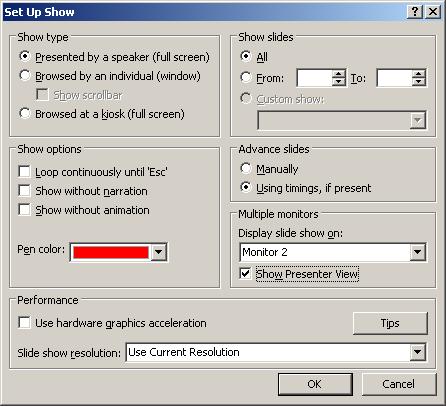Open the Pen color dropdown arrow
Viewport: 446px width, 406px height.
click(159, 252)
